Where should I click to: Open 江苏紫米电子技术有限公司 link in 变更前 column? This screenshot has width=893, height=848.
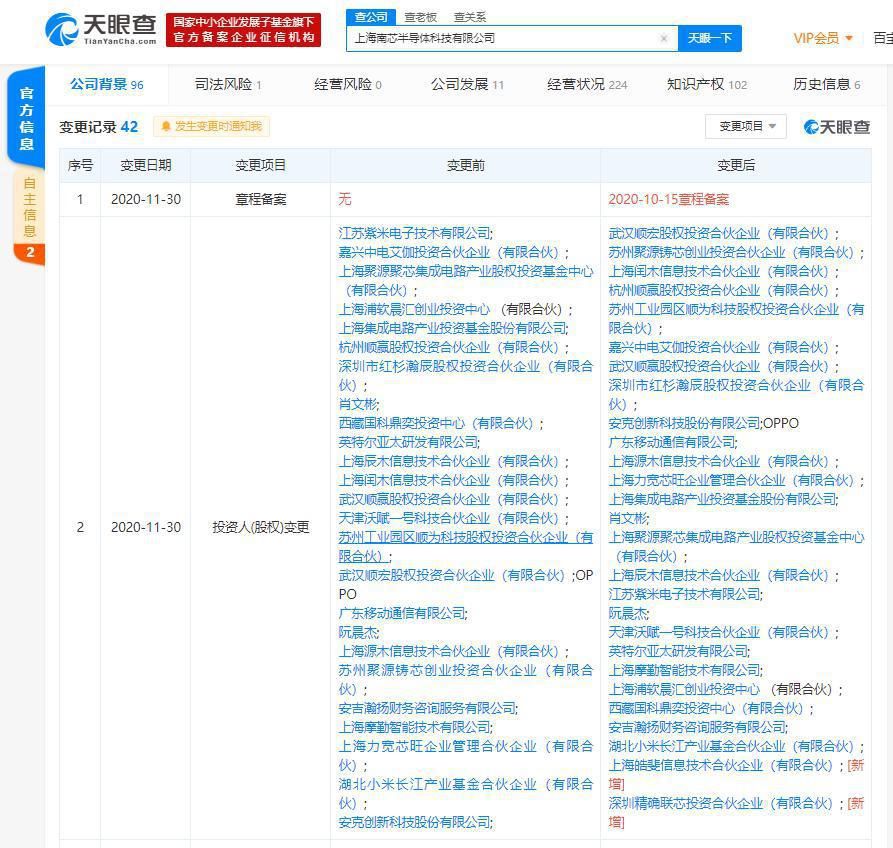[x=414, y=233]
